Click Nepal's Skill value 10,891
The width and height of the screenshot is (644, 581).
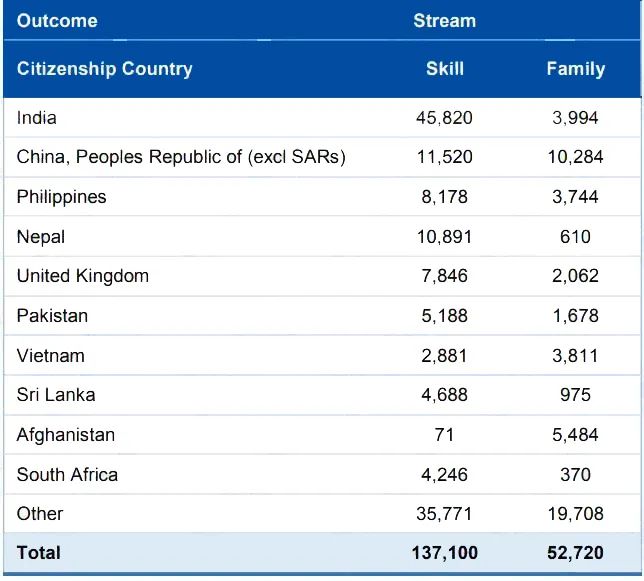pos(444,237)
